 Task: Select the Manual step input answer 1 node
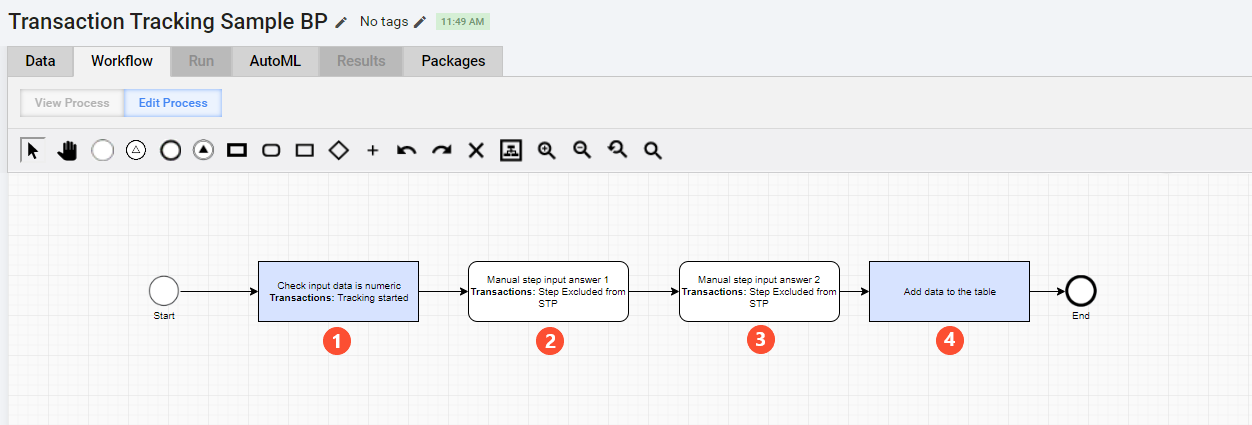point(548,291)
